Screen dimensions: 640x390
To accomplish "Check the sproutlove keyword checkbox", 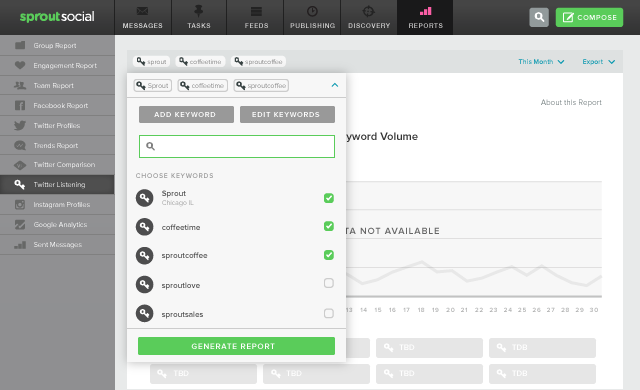I will point(329,283).
